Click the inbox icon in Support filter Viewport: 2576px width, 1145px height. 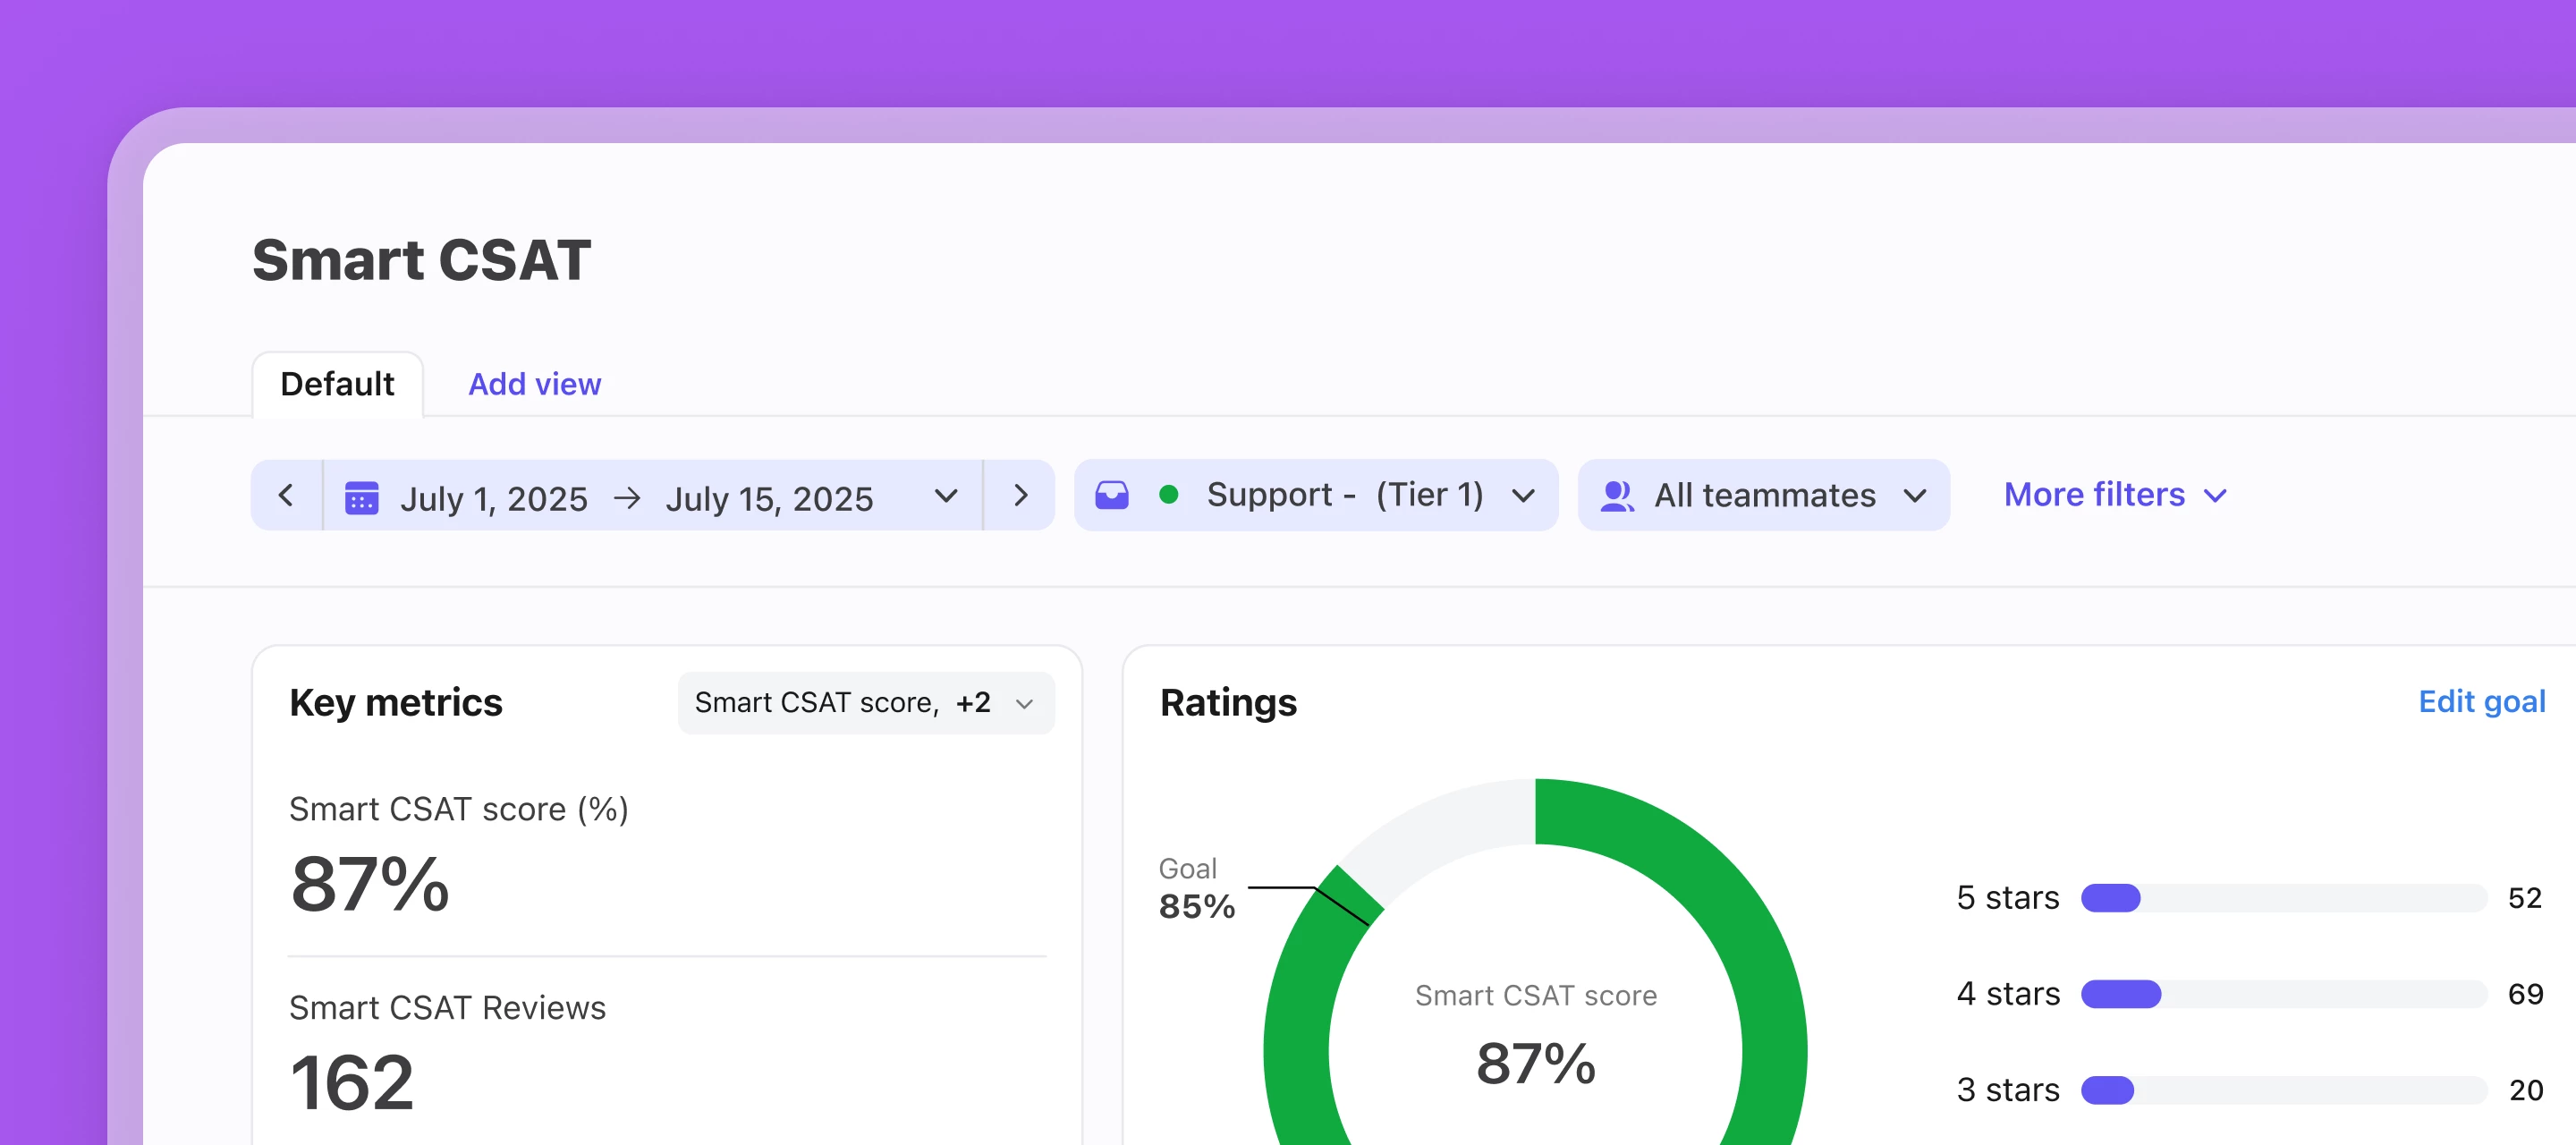click(1111, 495)
